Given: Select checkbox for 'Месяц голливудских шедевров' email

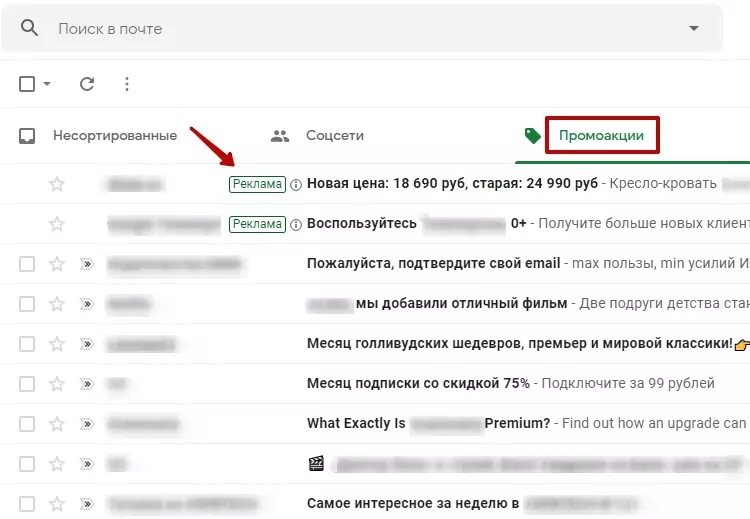Looking at the screenshot, I should pos(27,343).
